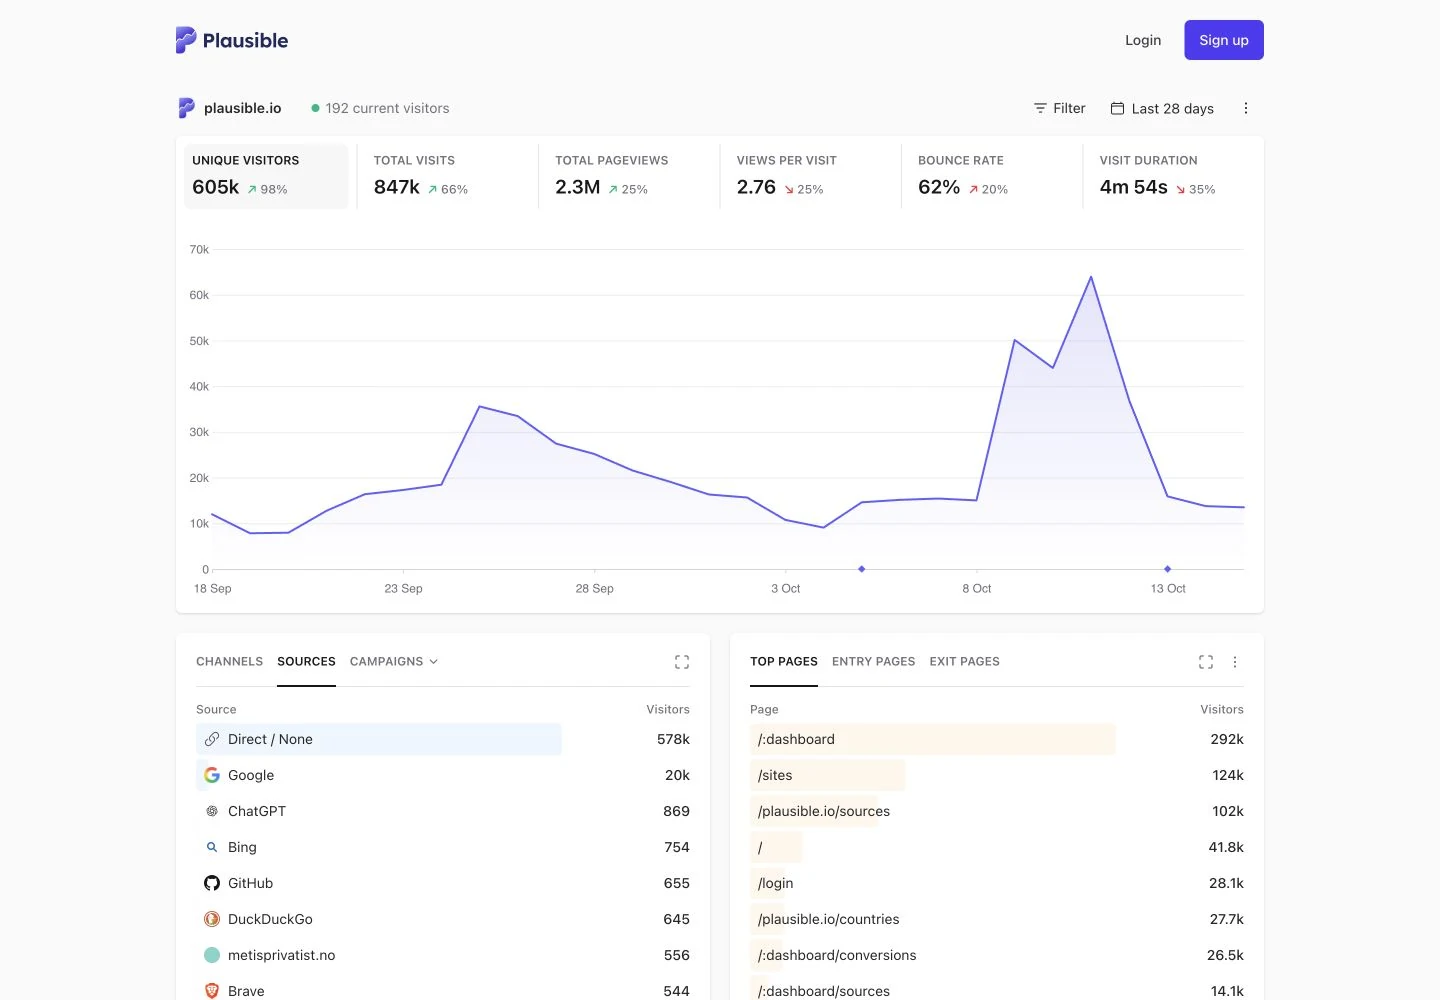This screenshot has width=1440, height=1000.
Task: Click the Plausible logo in header
Action: [232, 40]
